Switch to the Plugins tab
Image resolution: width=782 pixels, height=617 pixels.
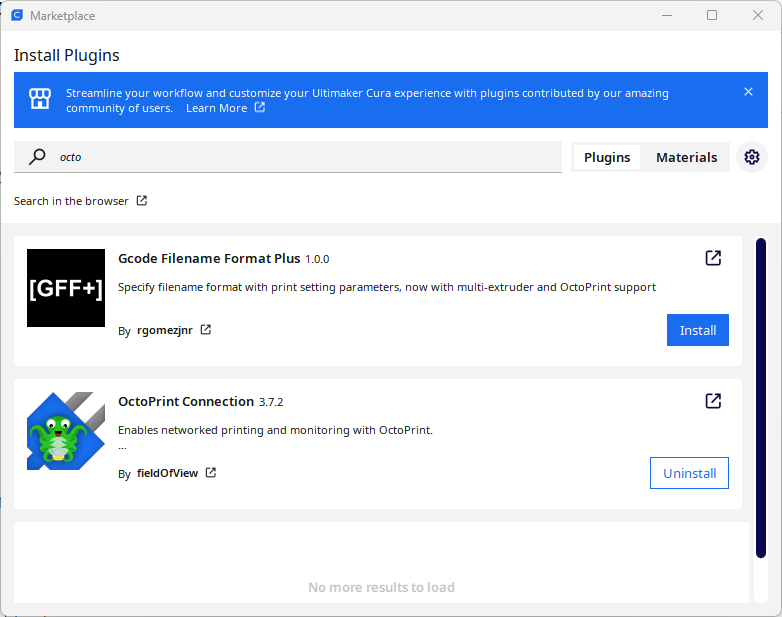coord(607,157)
